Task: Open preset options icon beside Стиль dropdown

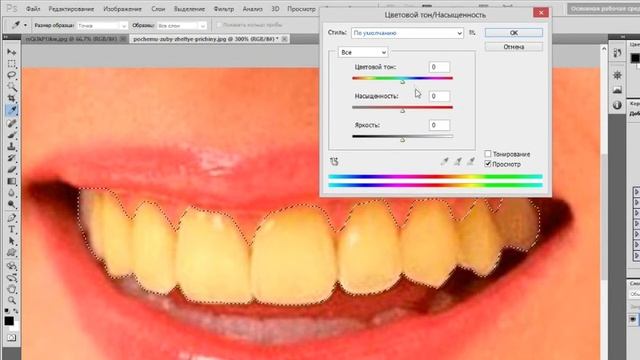Action: [472, 33]
